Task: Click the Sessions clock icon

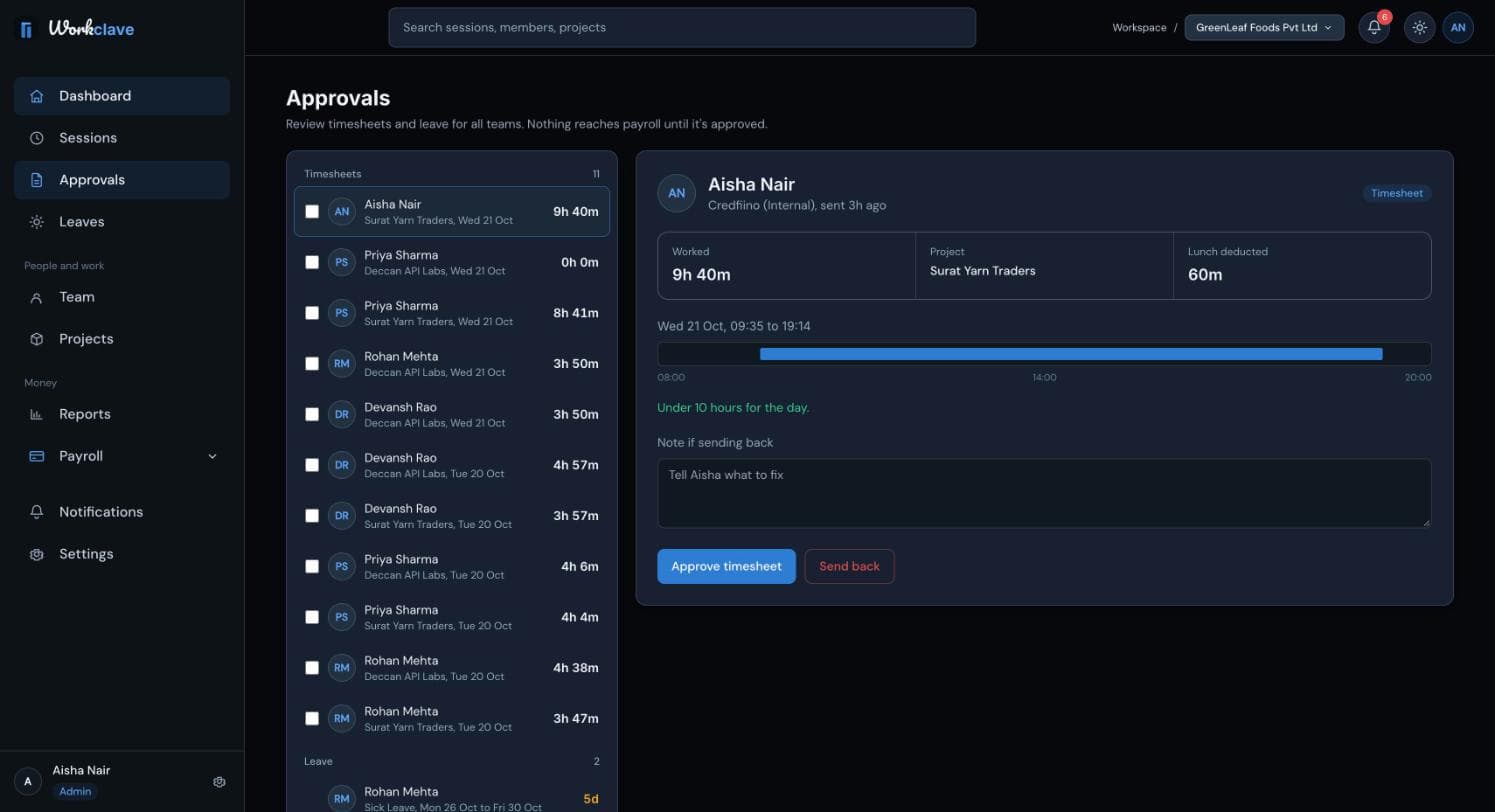Action: click(37, 138)
